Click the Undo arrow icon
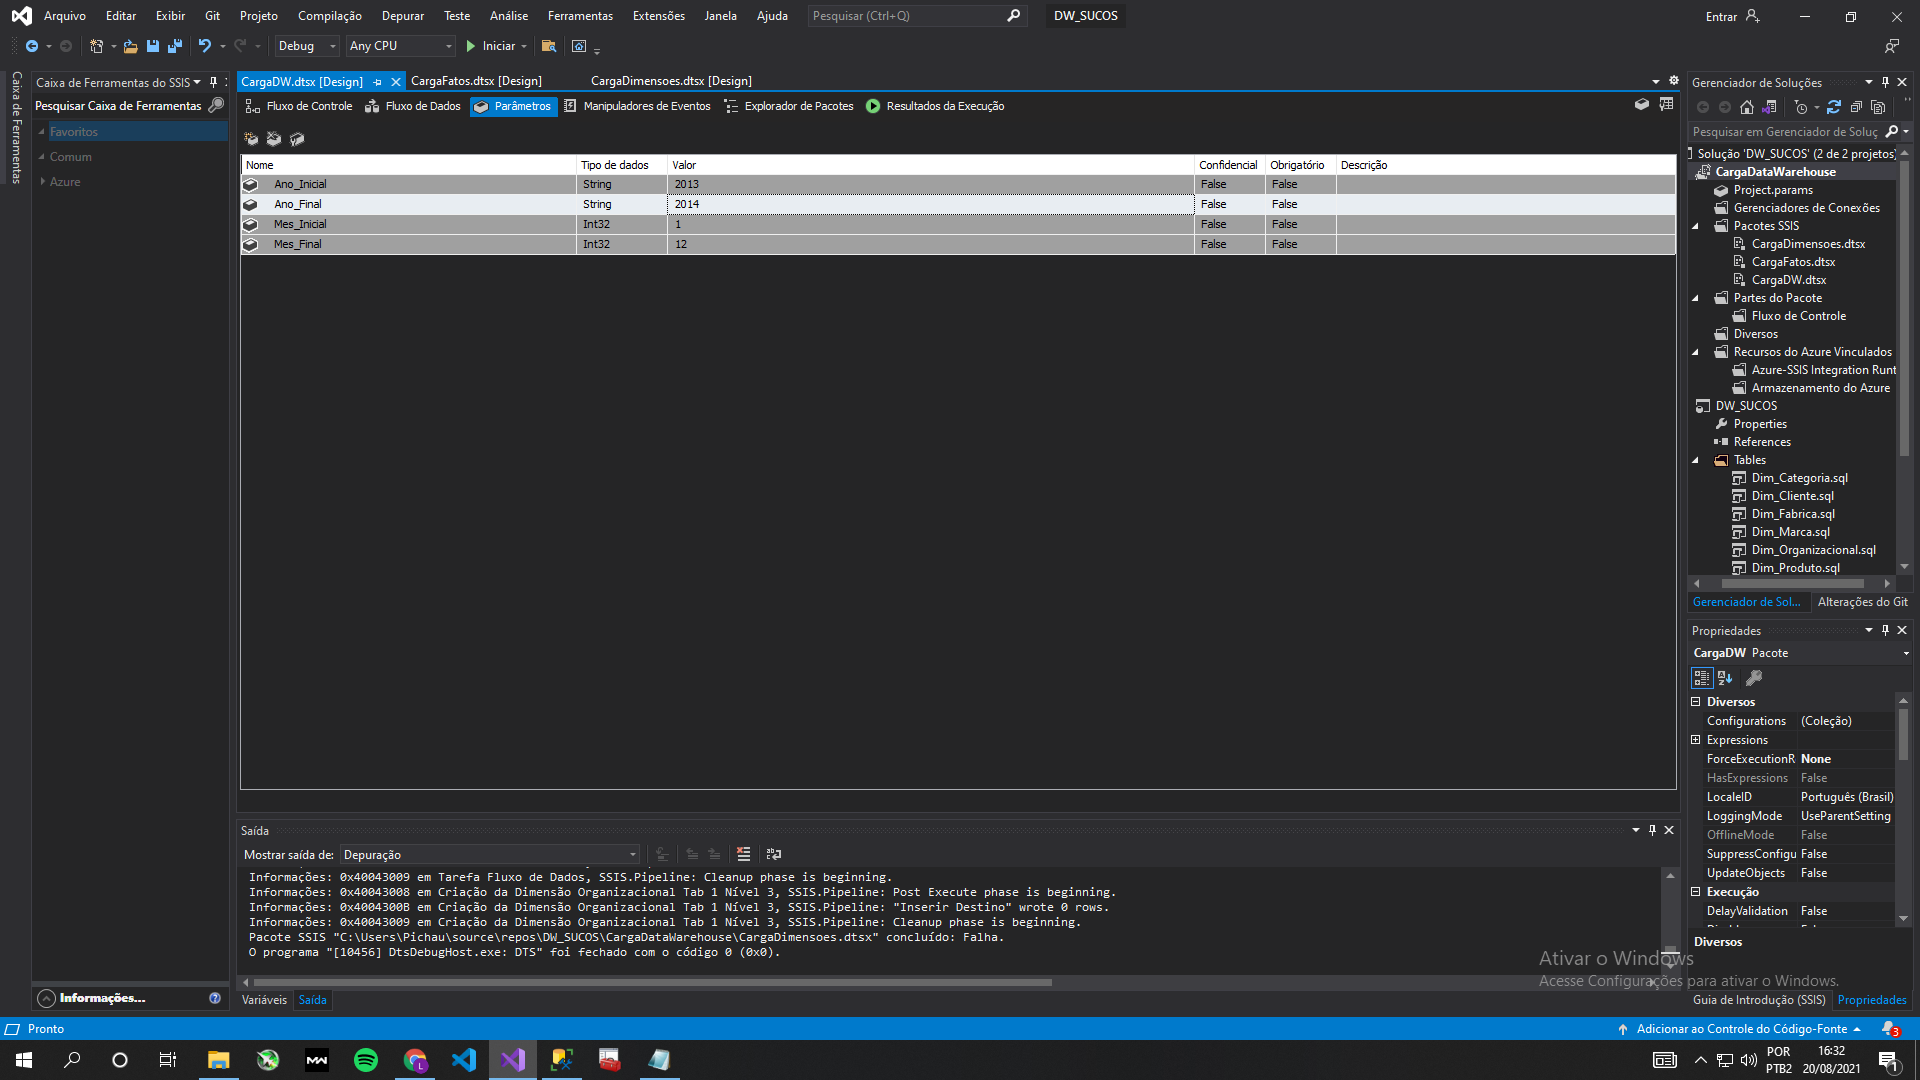The height and width of the screenshot is (1080, 1920). 204,46
